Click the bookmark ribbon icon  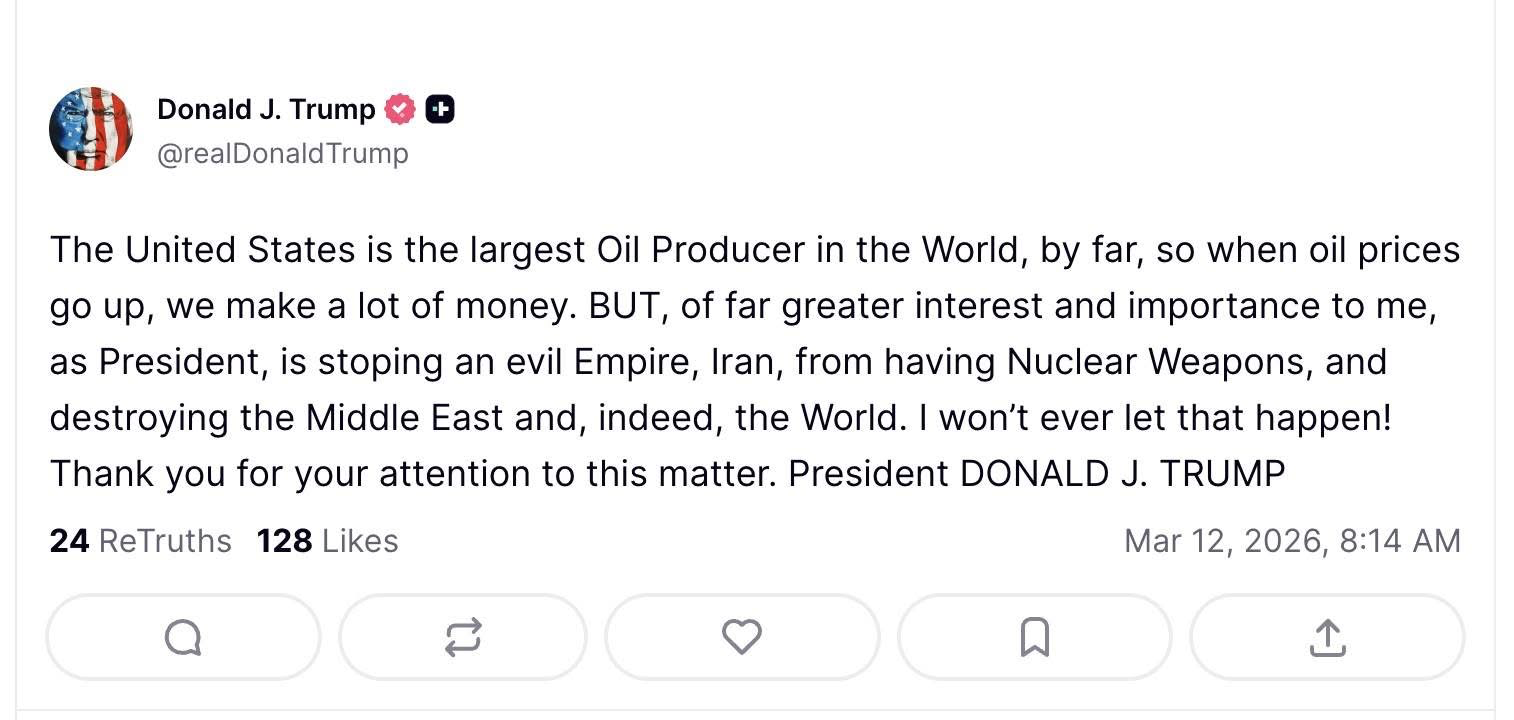1034,637
